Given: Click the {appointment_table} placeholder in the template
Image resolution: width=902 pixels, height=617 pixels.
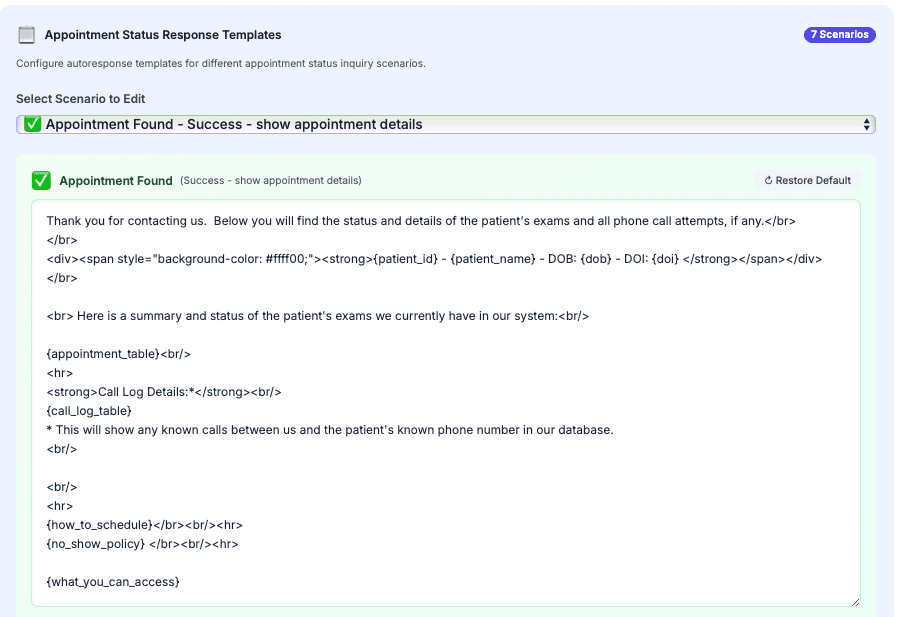Looking at the screenshot, I should click(x=100, y=354).
